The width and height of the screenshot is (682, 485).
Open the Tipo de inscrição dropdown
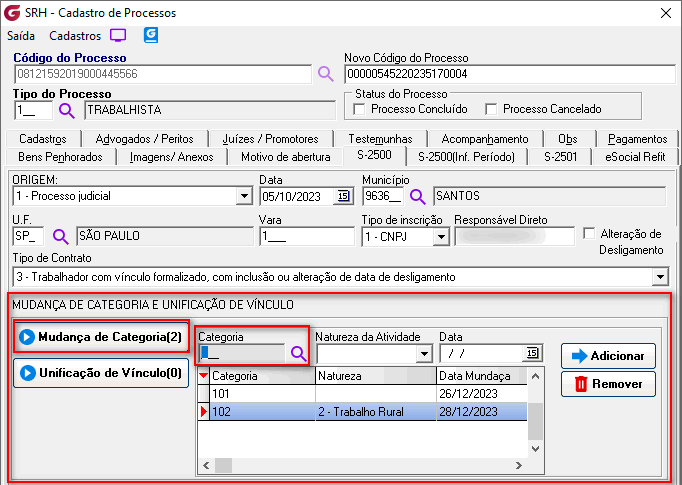pos(440,237)
